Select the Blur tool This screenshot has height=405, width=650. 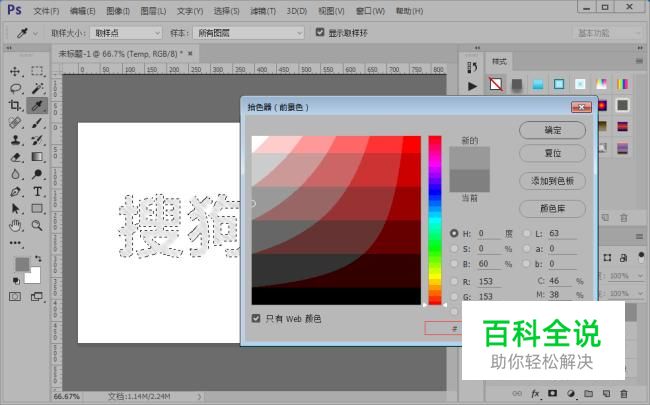tap(15, 174)
